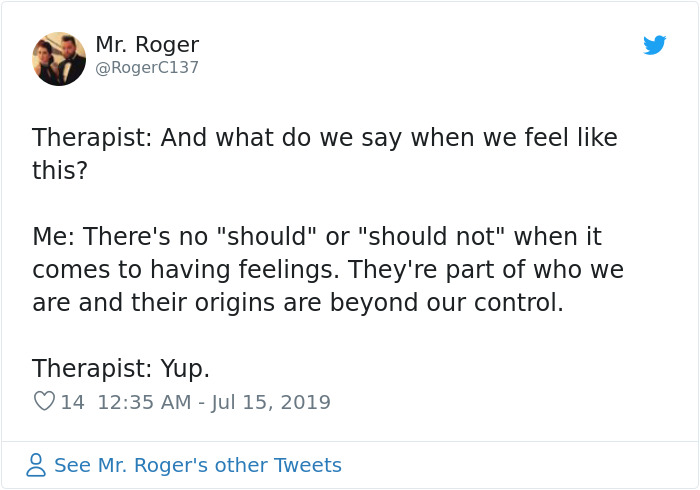Click "They're part of who we" text
Viewport: 700px width, 490px height.
coord(502,270)
